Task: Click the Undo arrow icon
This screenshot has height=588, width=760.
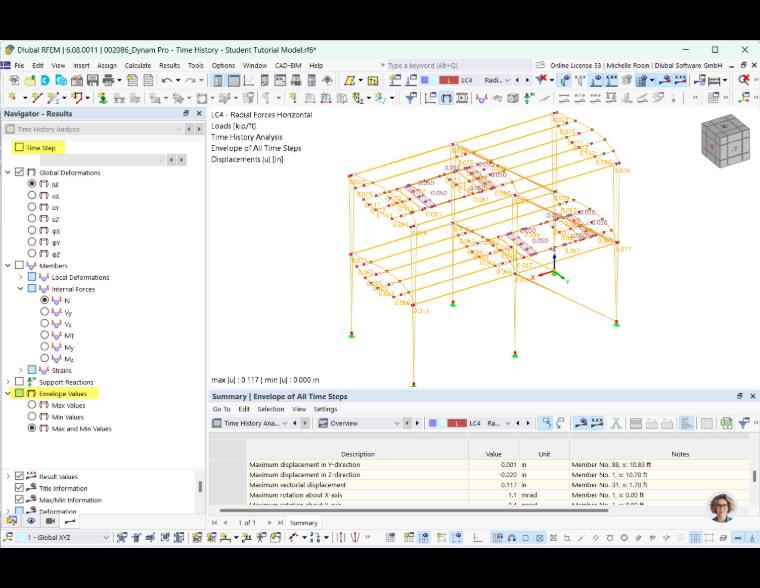Action: [x=167, y=80]
